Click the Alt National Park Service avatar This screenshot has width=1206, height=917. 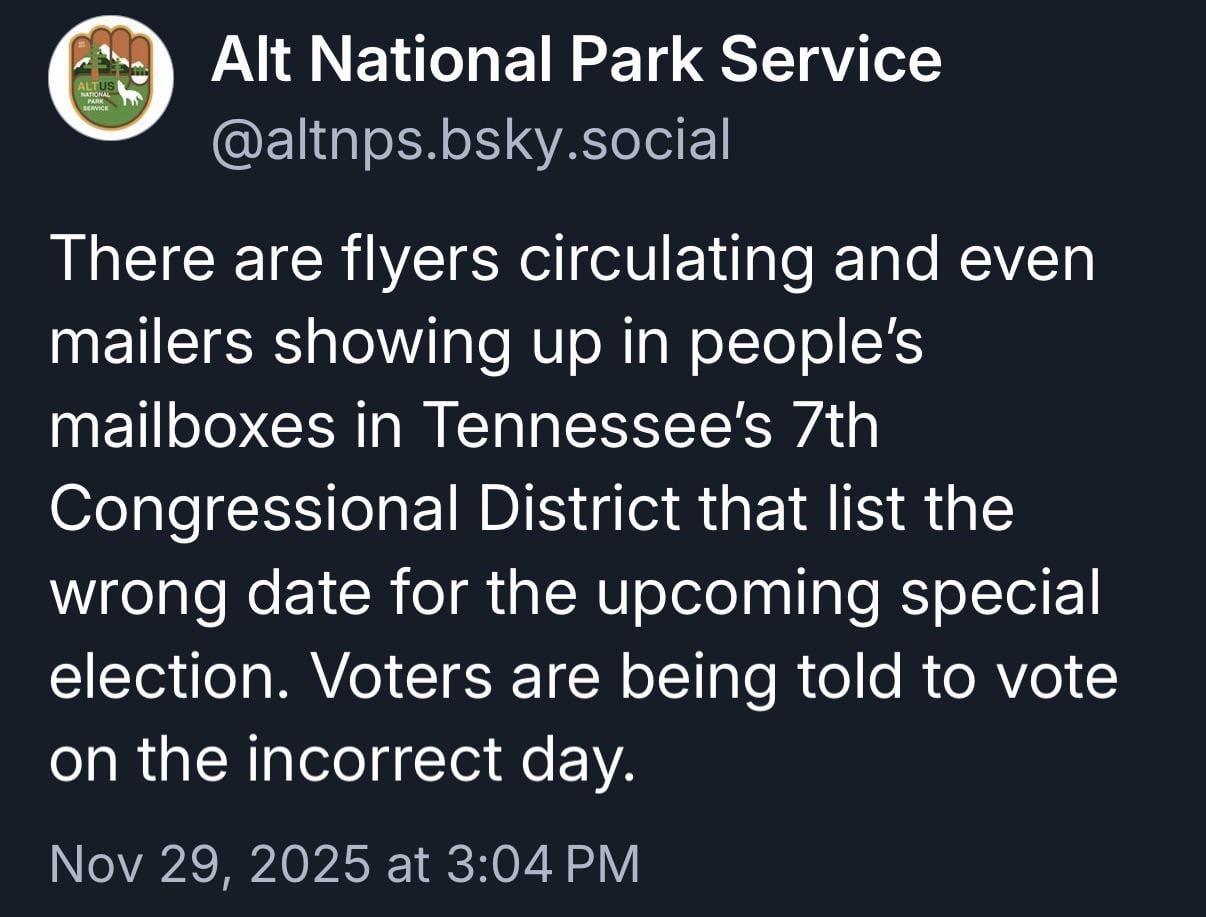[111, 79]
